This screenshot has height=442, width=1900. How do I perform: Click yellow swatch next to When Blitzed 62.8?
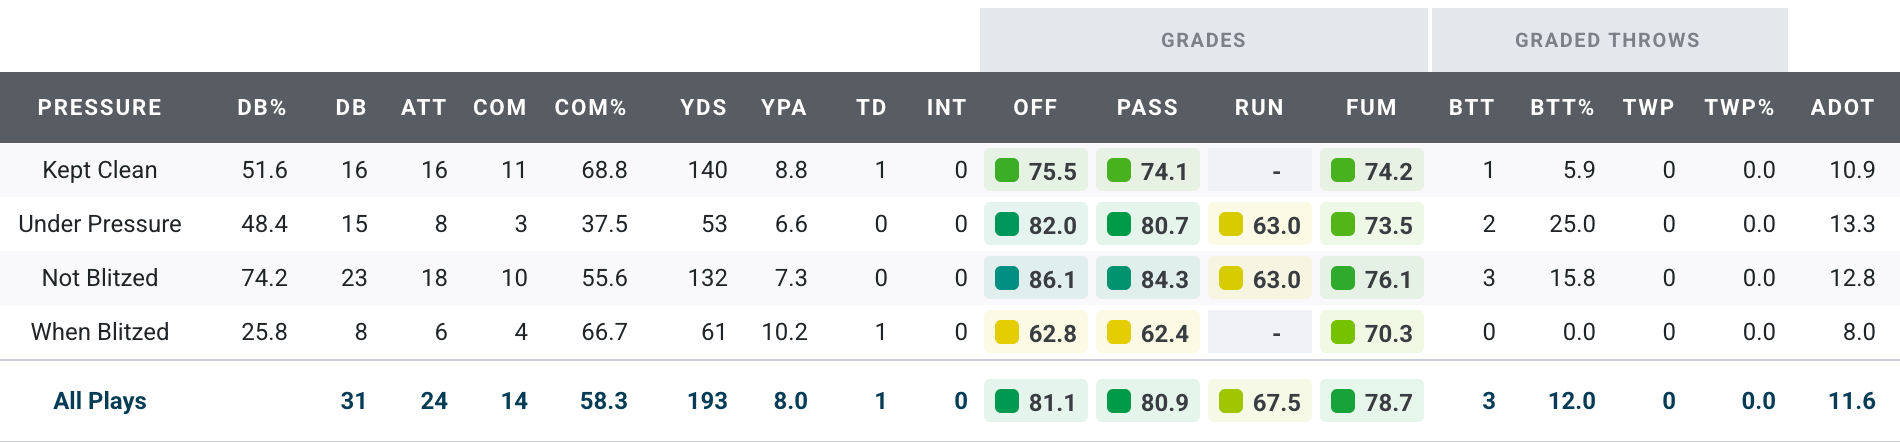[x=1007, y=332]
